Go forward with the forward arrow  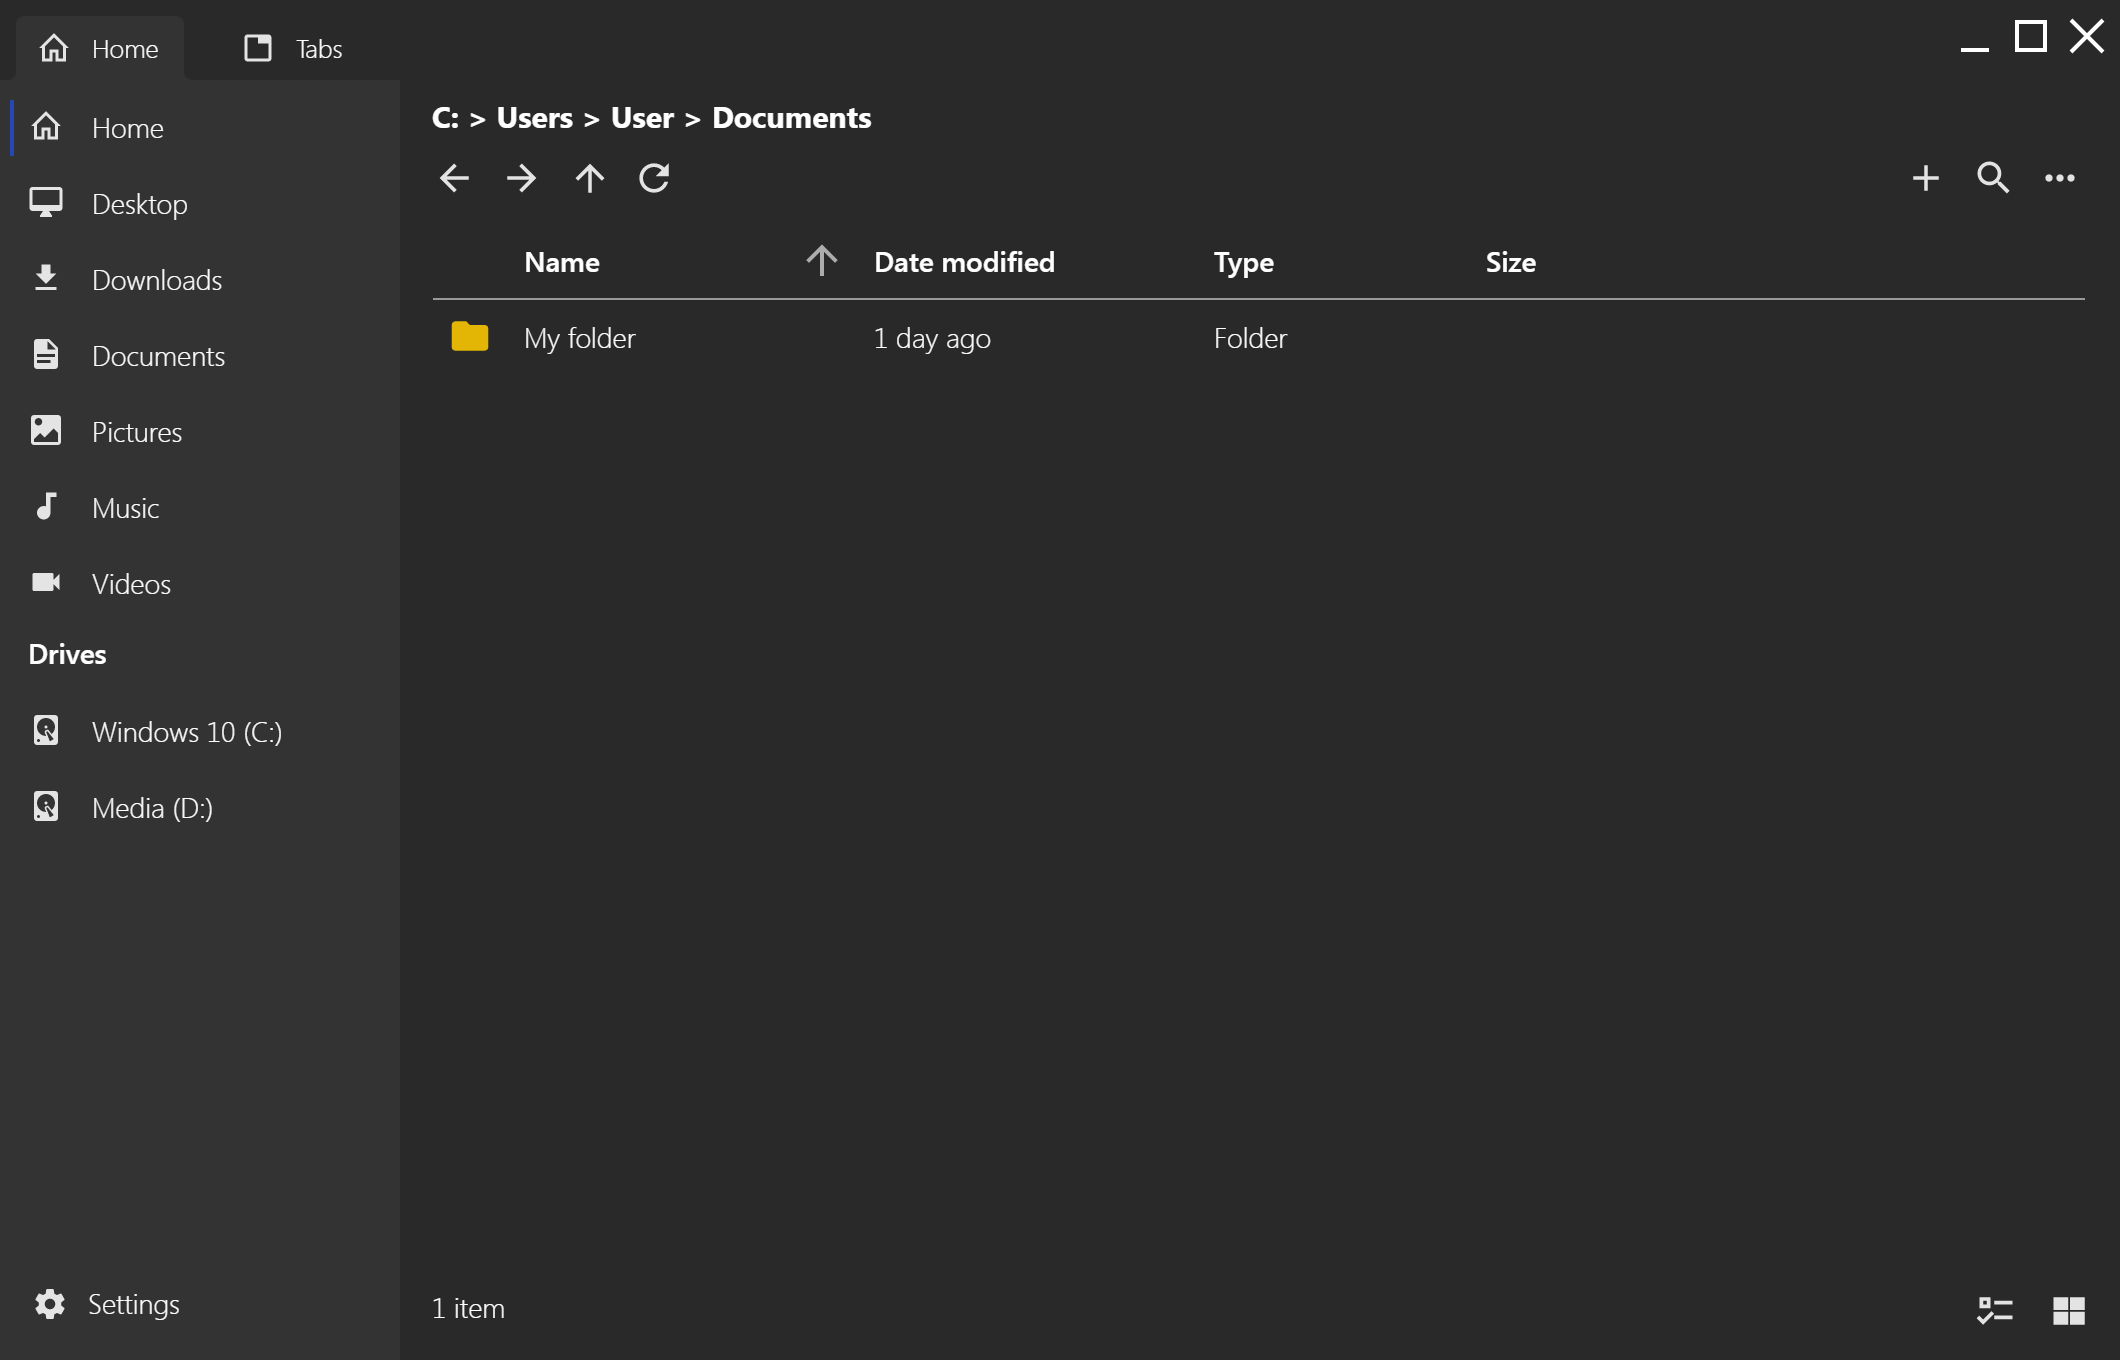pos(521,178)
